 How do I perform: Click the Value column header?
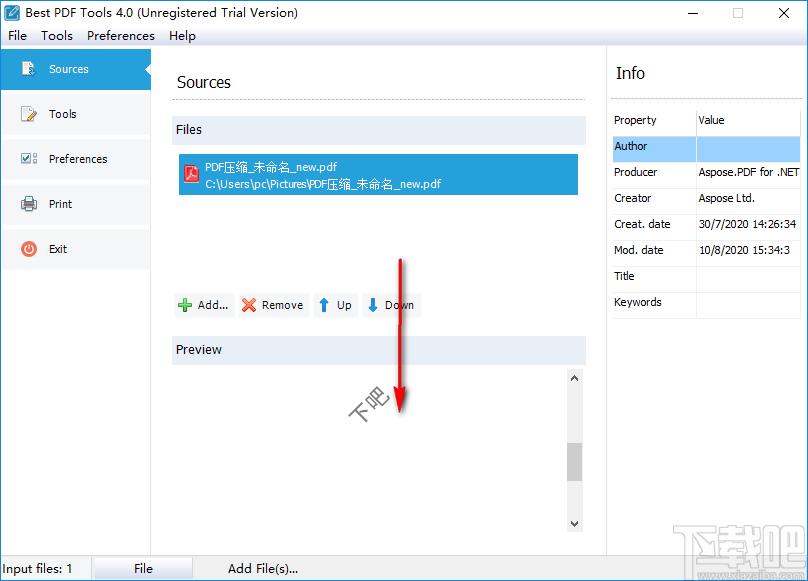click(748, 123)
